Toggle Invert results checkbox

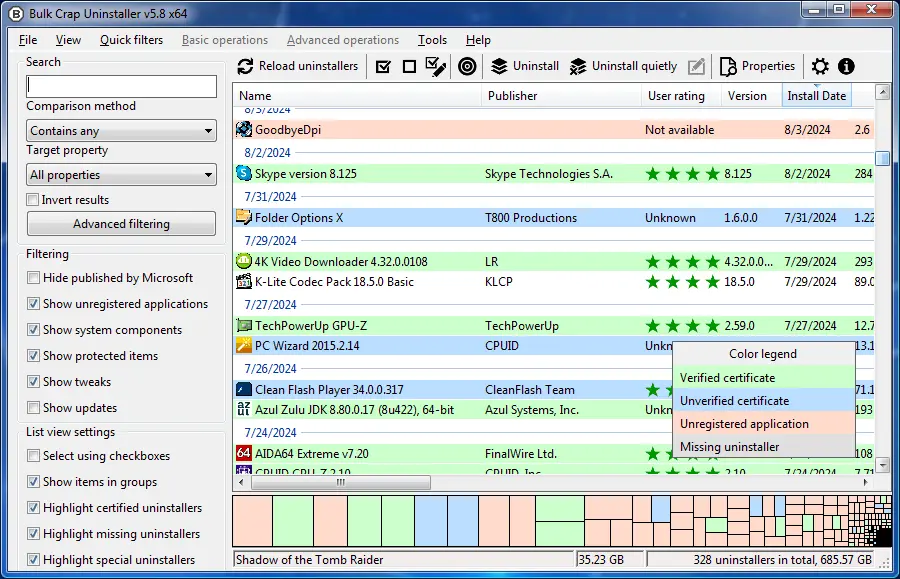tap(33, 200)
